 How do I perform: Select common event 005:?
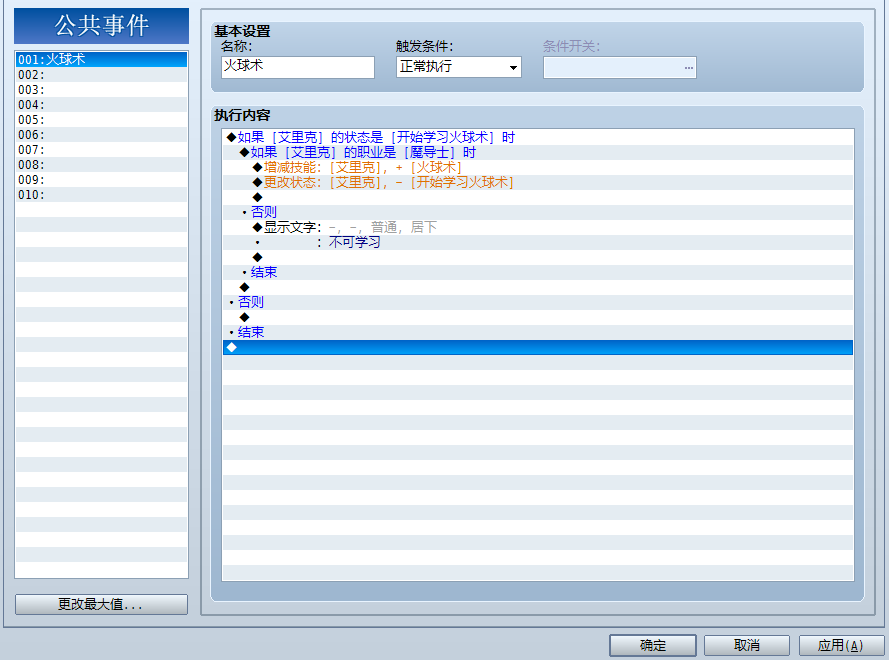[x=101, y=120]
